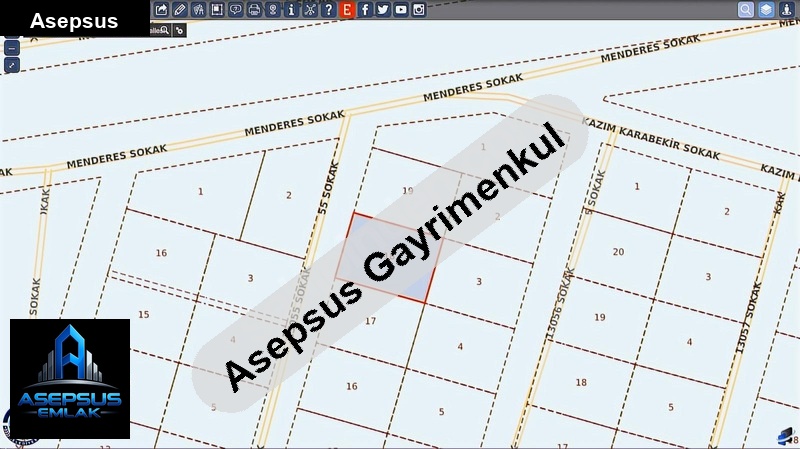The height and width of the screenshot is (449, 800).
Task: Toggle the search magnifier panel
Action: tap(746, 9)
